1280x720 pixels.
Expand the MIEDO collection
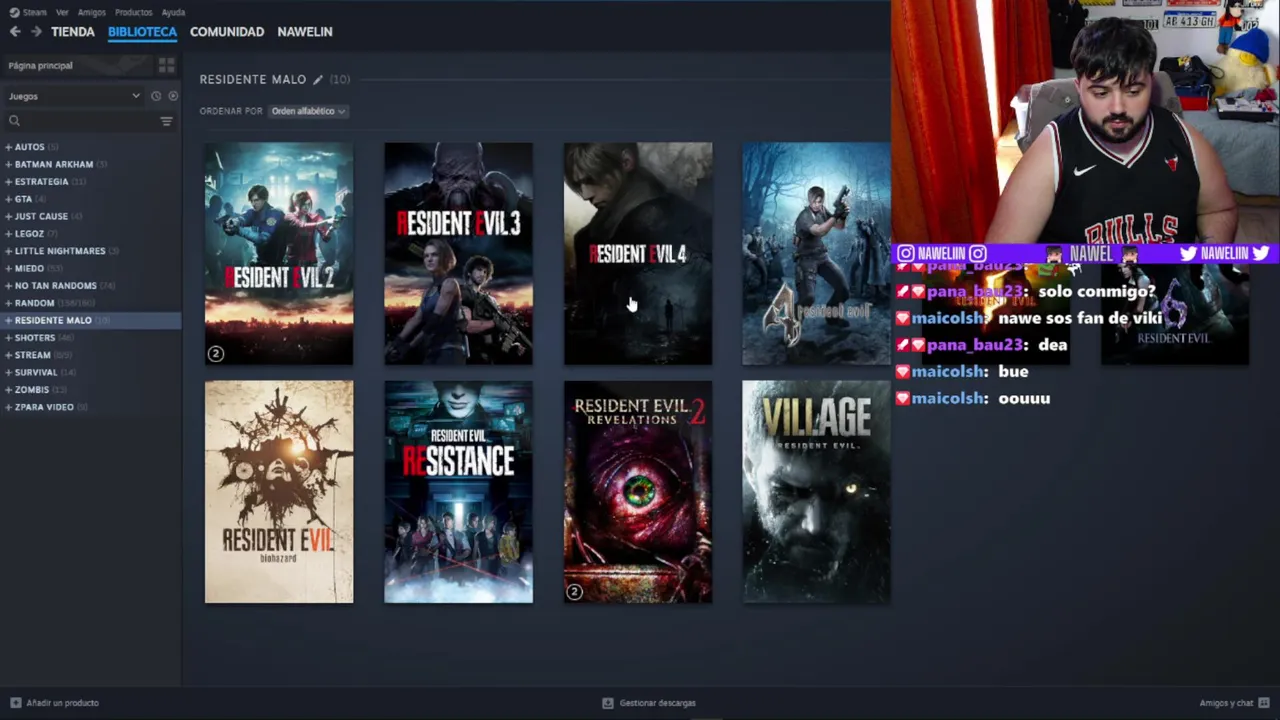[8, 268]
